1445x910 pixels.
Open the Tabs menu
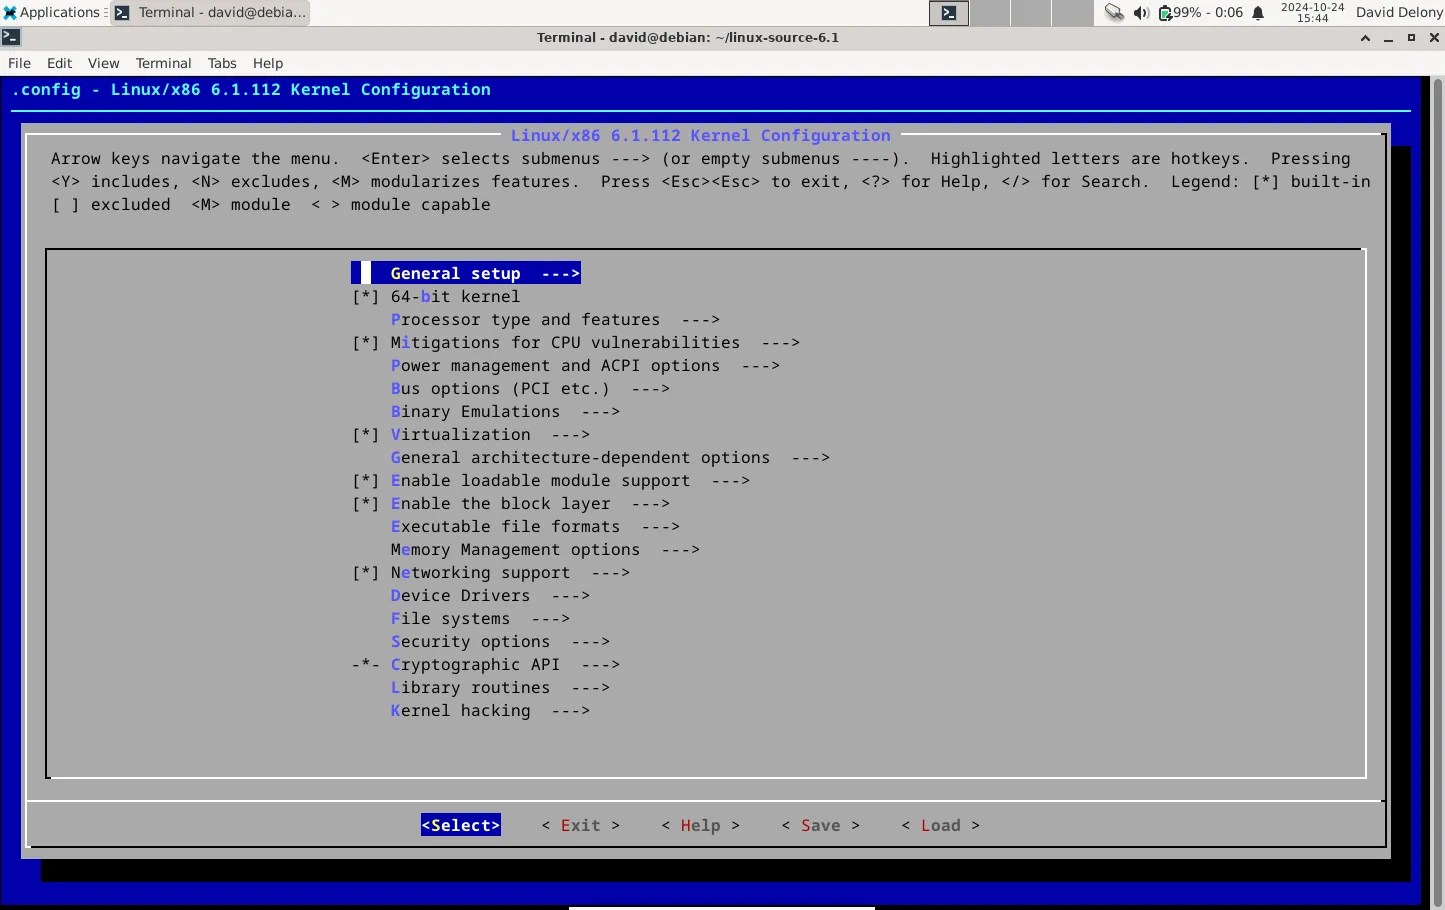pyautogui.click(x=222, y=63)
